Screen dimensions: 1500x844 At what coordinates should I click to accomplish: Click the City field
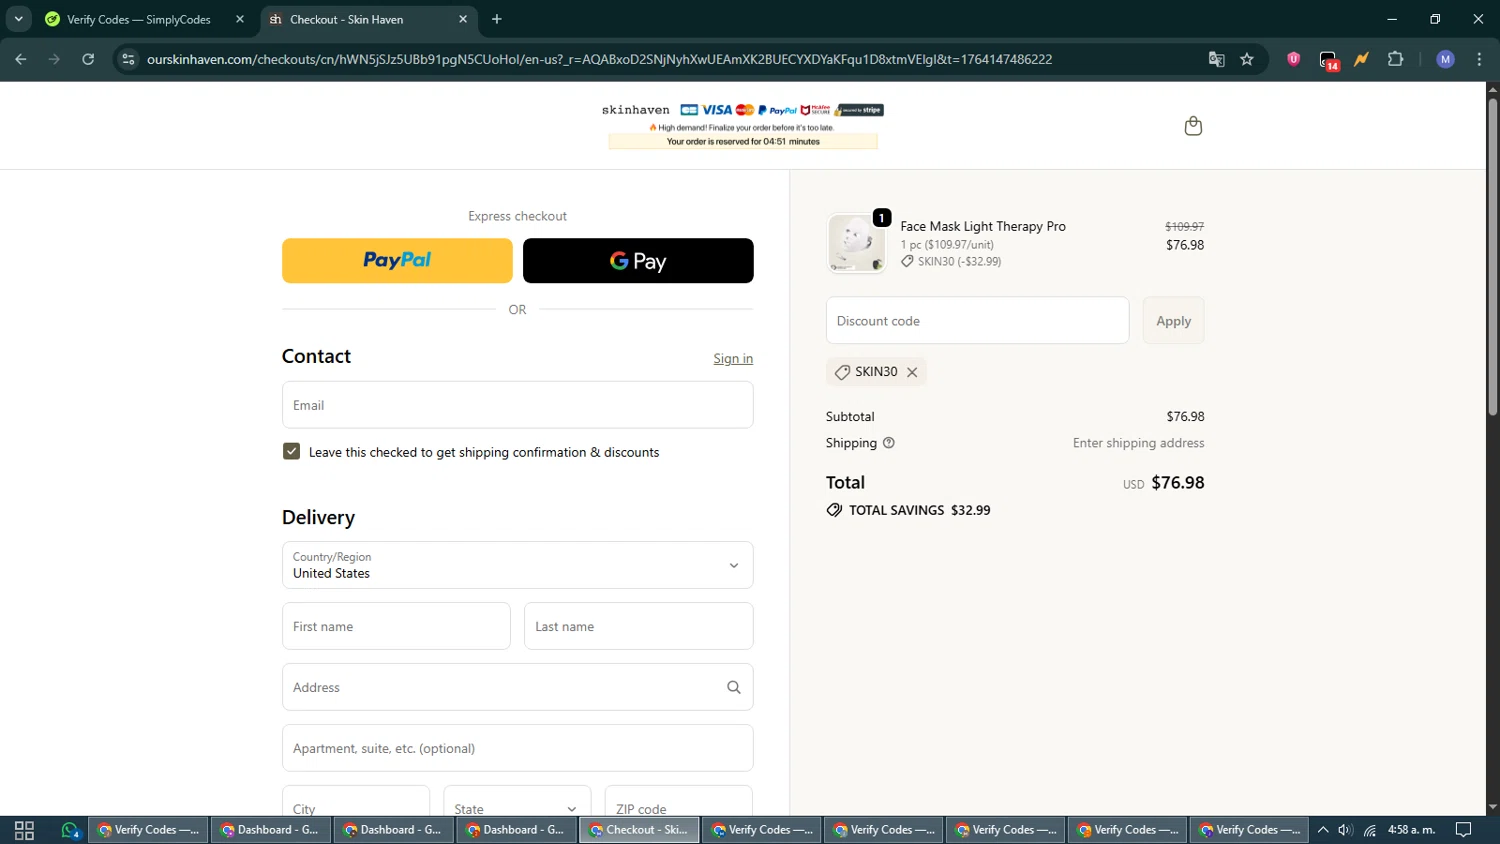tap(356, 802)
